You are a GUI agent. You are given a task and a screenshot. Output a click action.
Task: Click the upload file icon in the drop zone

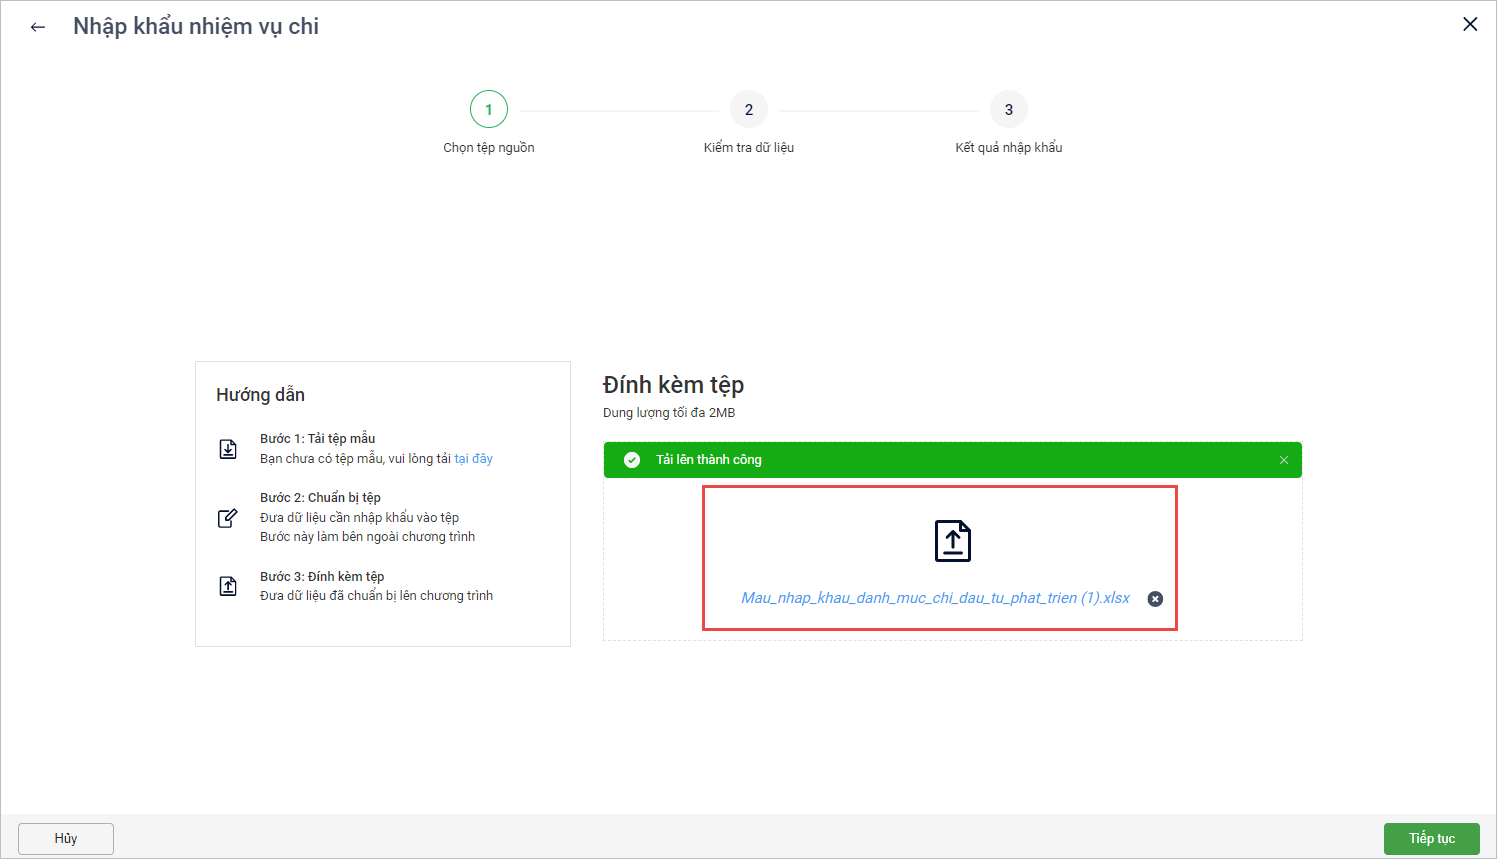pyautogui.click(x=952, y=541)
